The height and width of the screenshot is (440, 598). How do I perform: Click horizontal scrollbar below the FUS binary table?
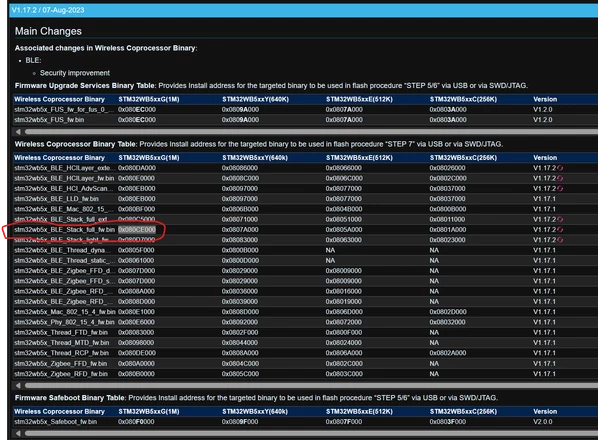tap(311, 132)
